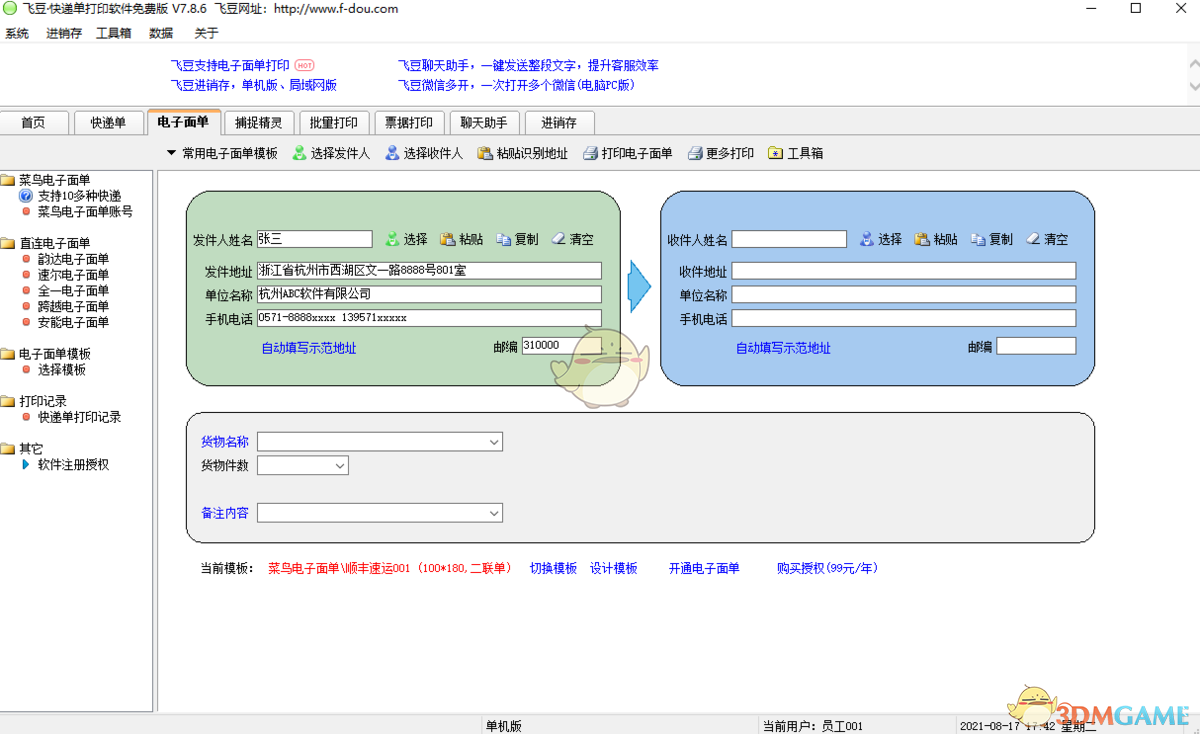Screen dimensions: 1200x734
Task: Open 快递单打印记录 in the sidebar
Action: (79, 417)
